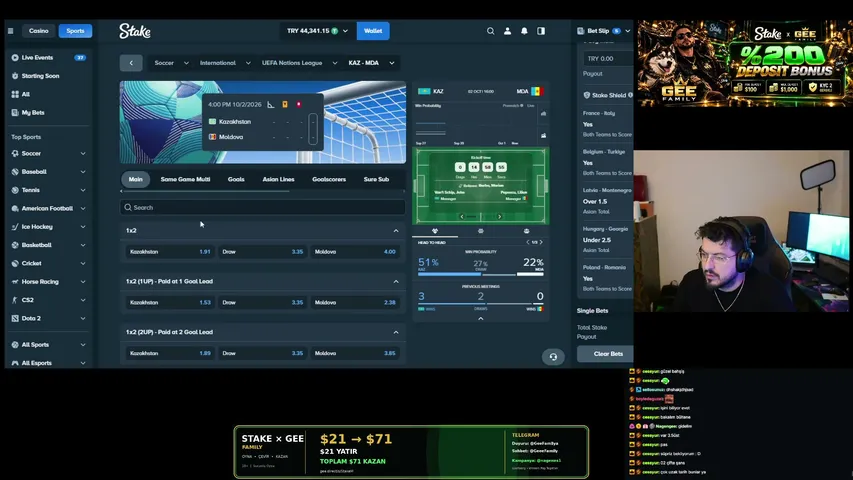The image size is (853, 480).
Task: Go to previous head-to-head page arrow
Action: pyautogui.click(x=528, y=242)
